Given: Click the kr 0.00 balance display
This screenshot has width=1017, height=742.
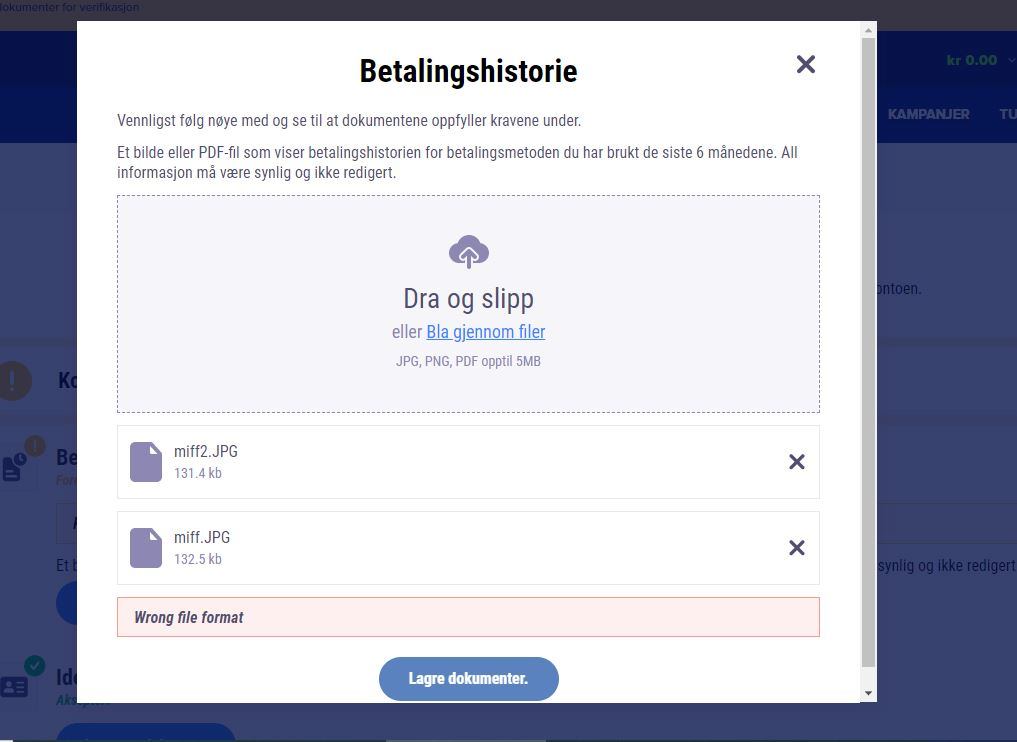Looking at the screenshot, I should point(971,60).
